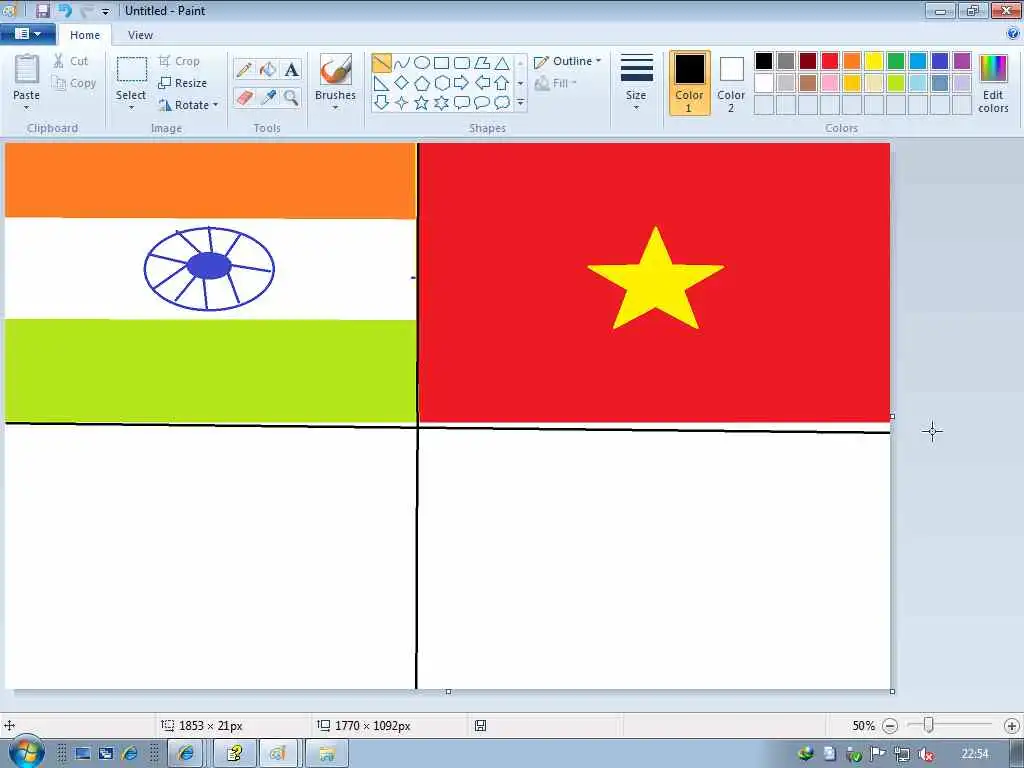The height and width of the screenshot is (768, 1024).
Task: Choose the Curve shape
Action: tap(402, 63)
